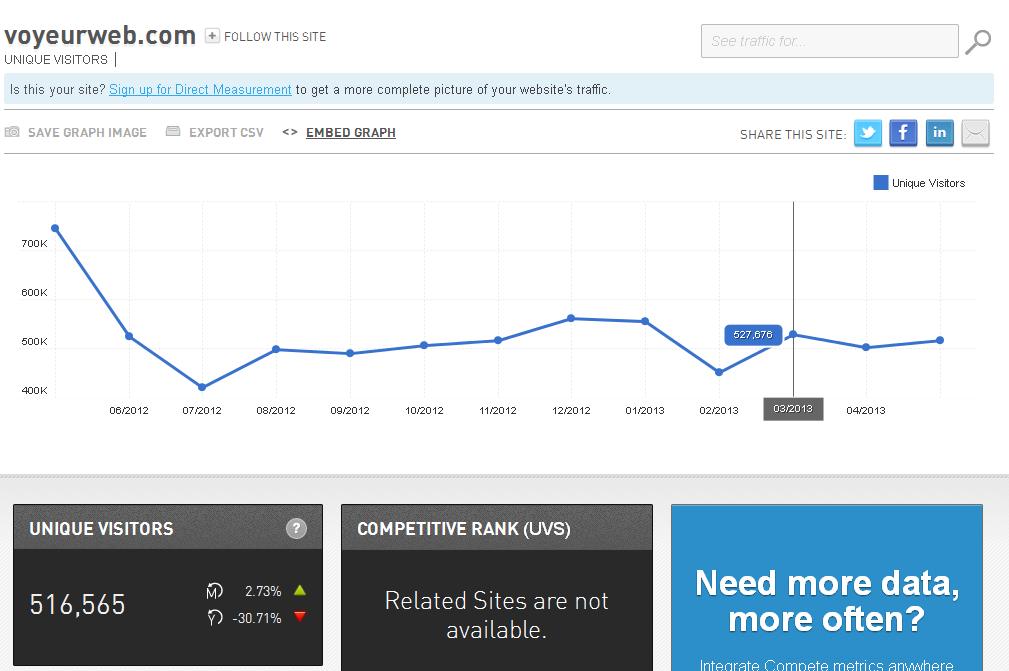Click the voyeurweb.com site title
Image resolution: width=1009 pixels, height=671 pixels.
click(x=100, y=36)
